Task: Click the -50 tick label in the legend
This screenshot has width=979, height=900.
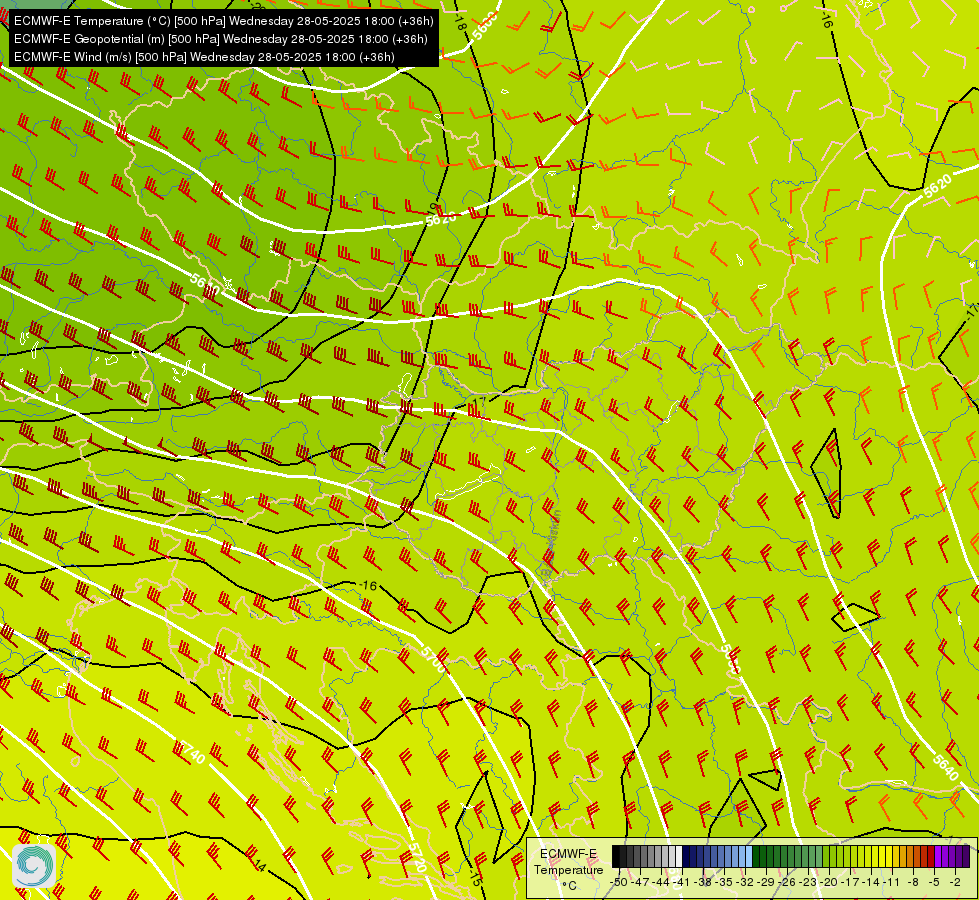Action: point(619,882)
